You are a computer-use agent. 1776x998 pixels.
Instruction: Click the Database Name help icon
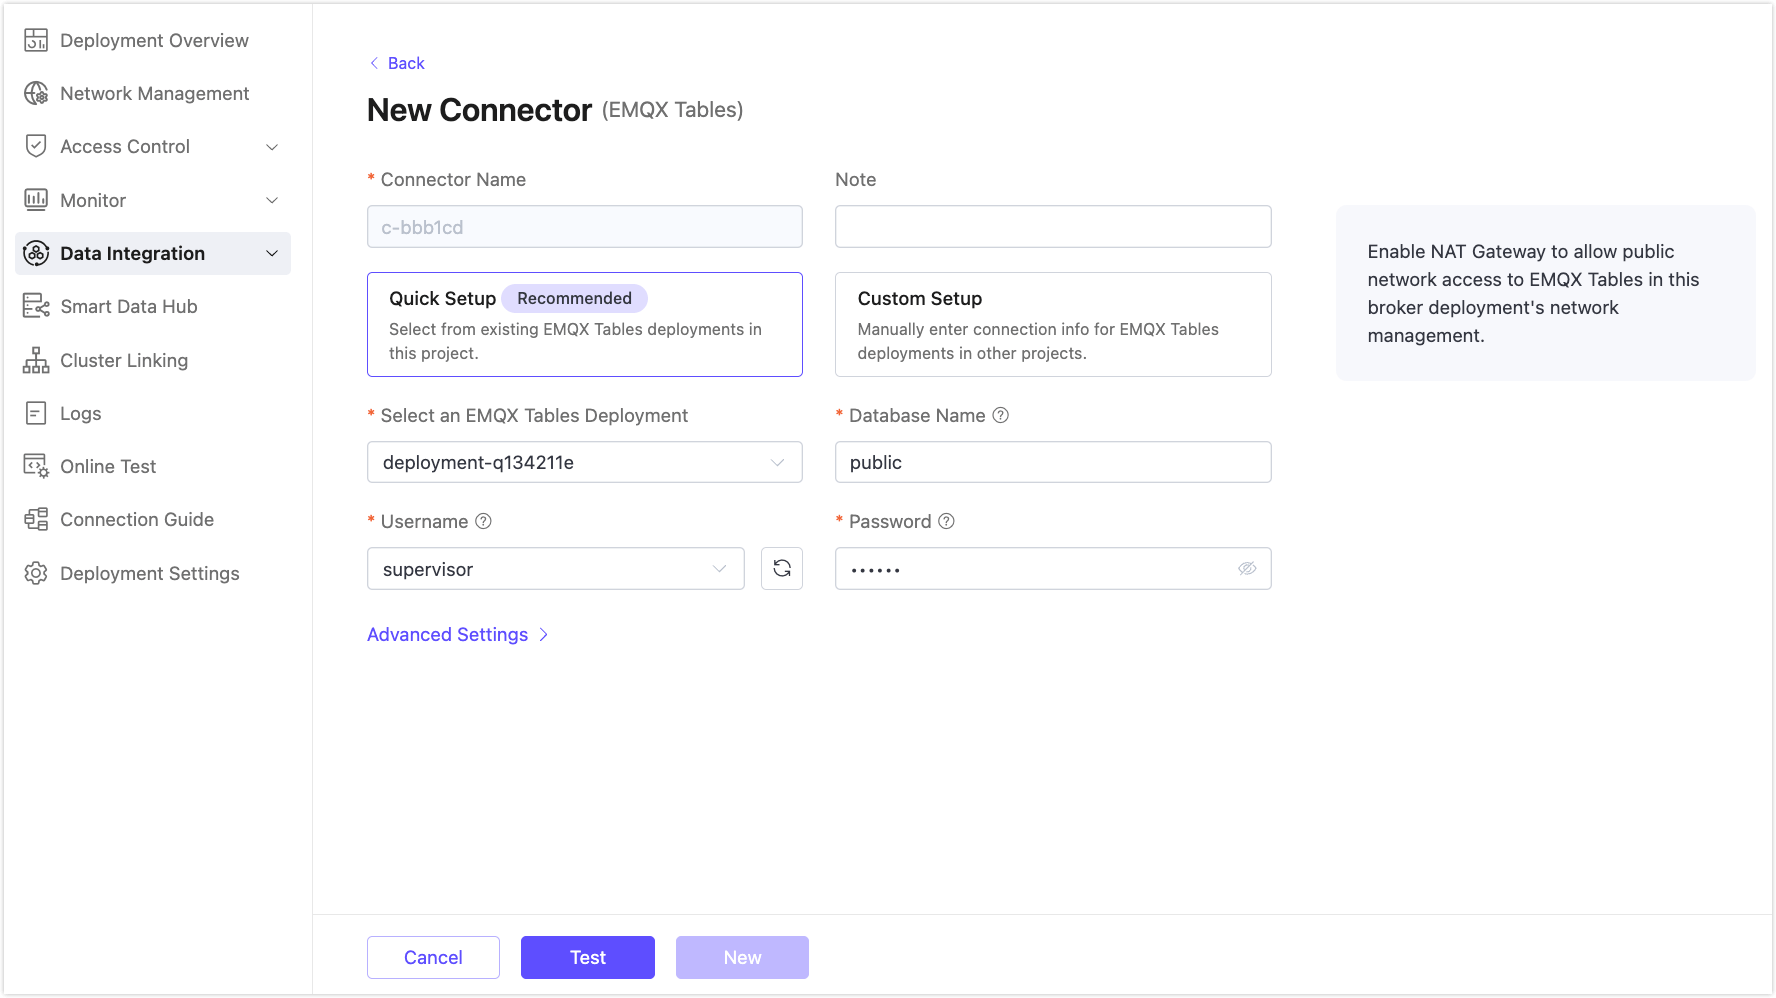[1000, 415]
